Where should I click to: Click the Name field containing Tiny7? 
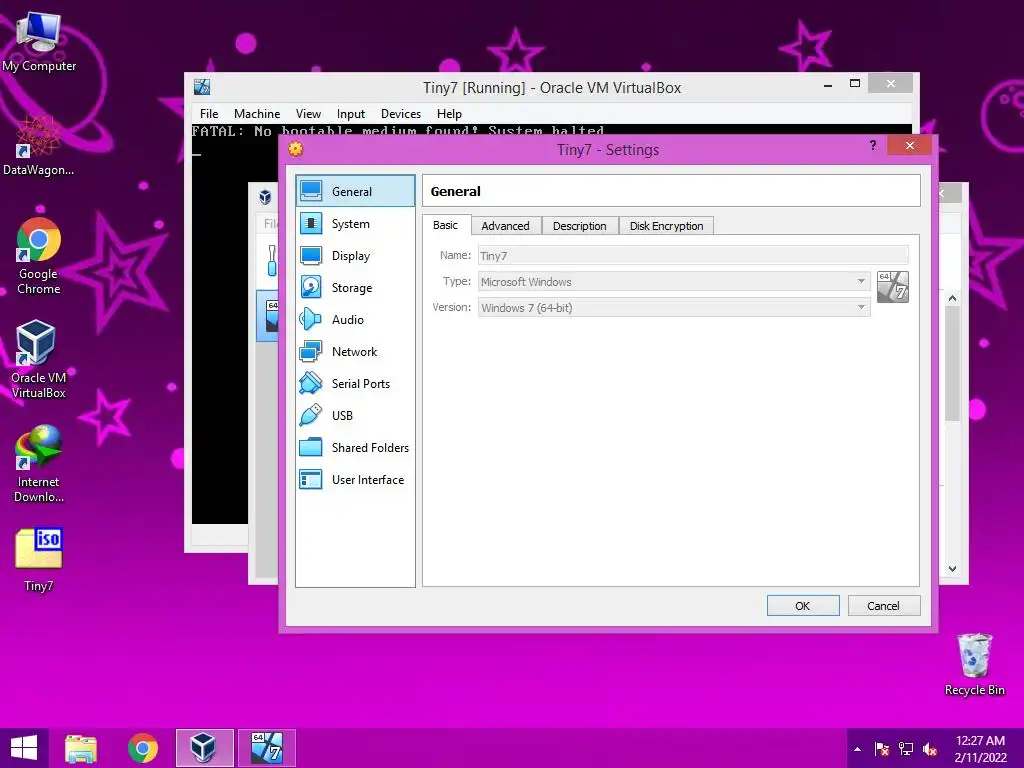[693, 255]
